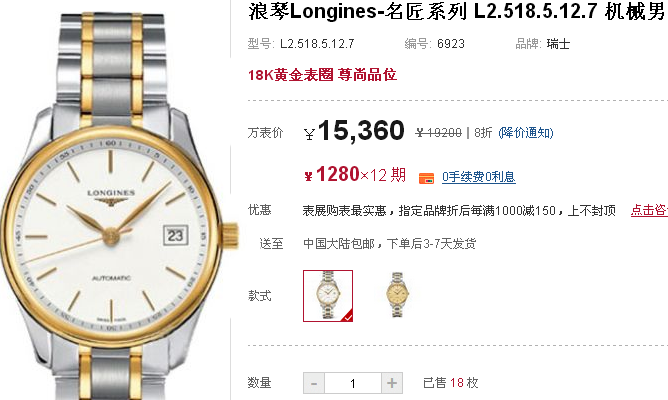
Task: Click the watch date window showing 23
Action: point(176,235)
